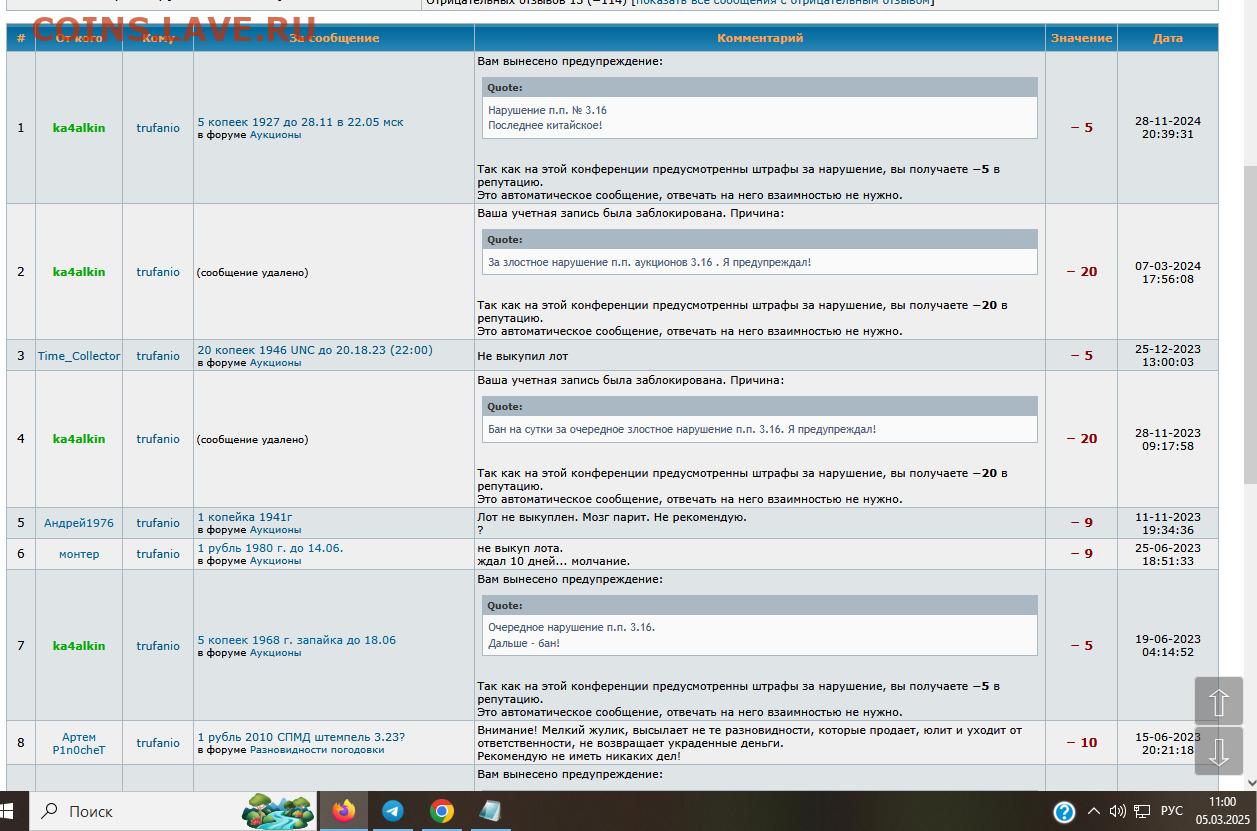Open network settings tray icon
The image size is (1257, 831).
coord(1143,811)
